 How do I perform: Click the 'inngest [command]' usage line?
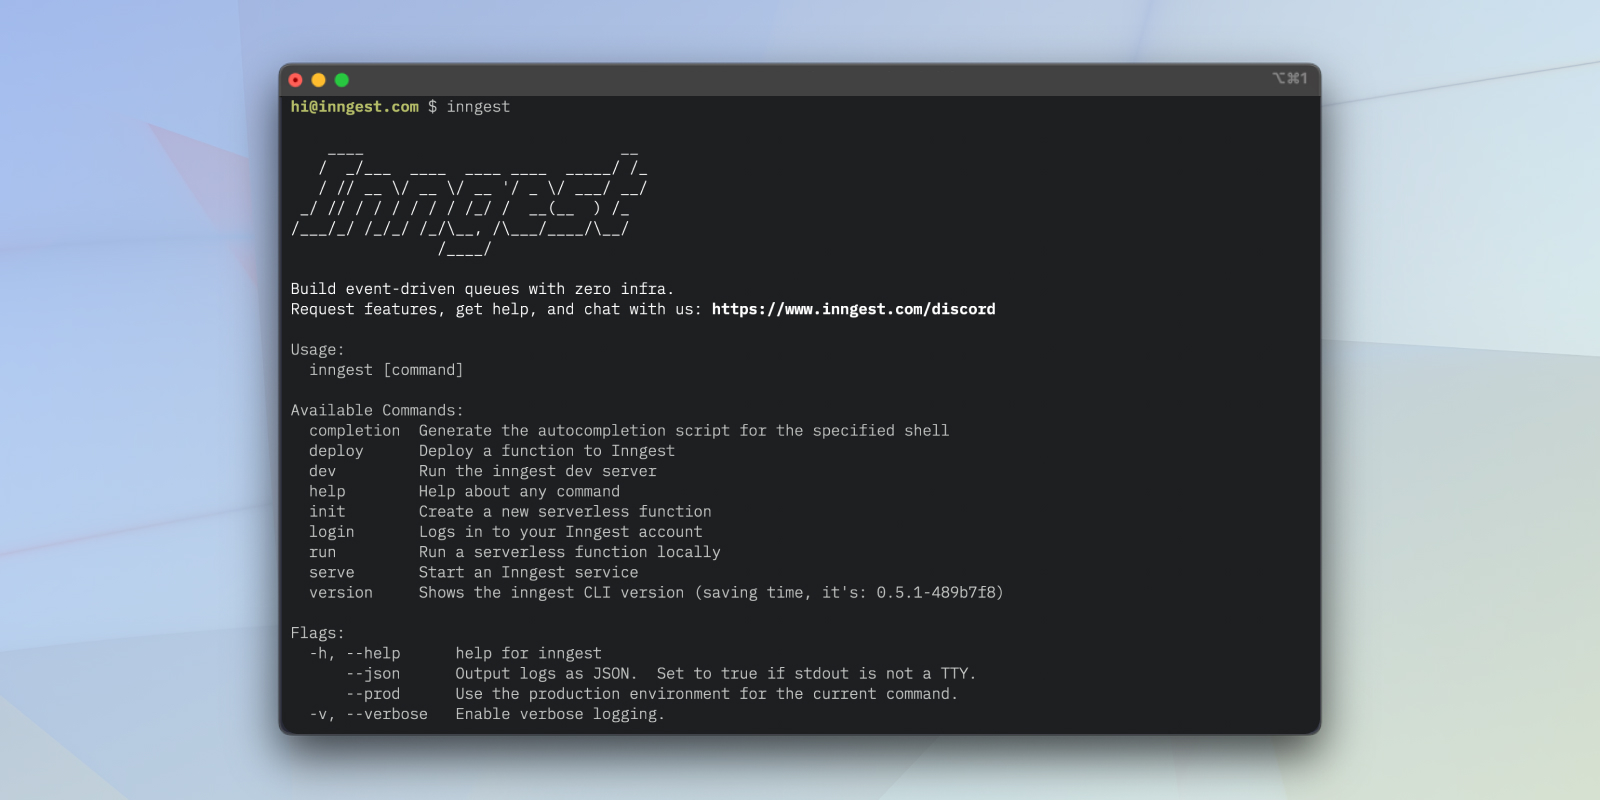[386, 370]
